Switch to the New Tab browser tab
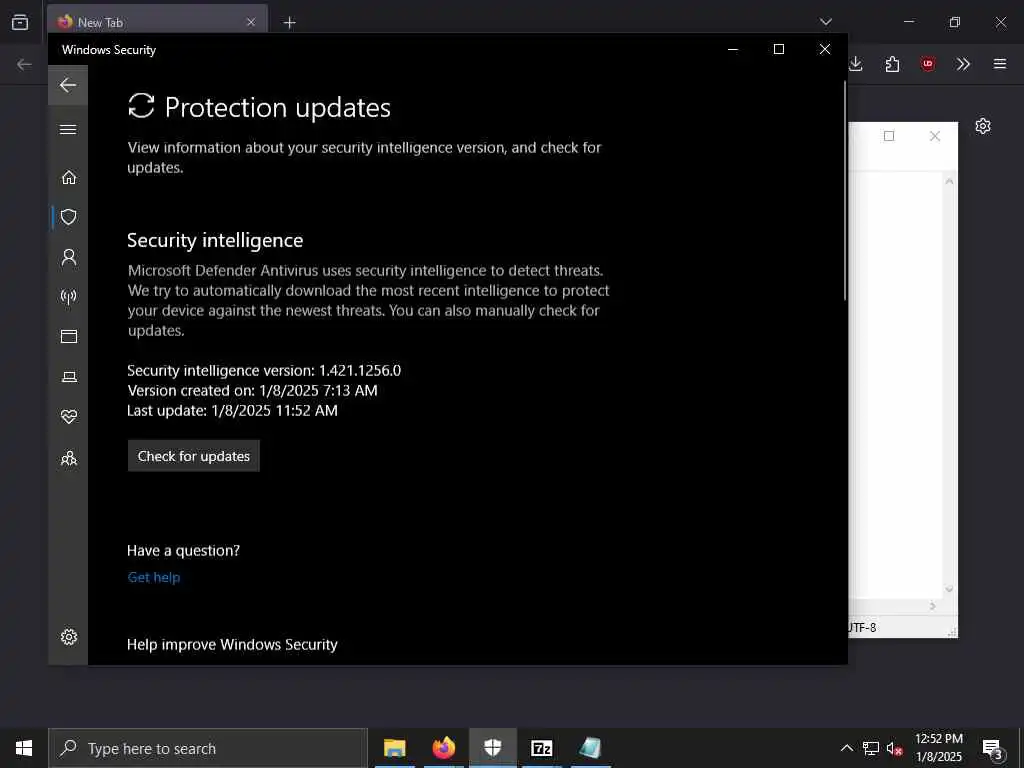 tap(157, 22)
